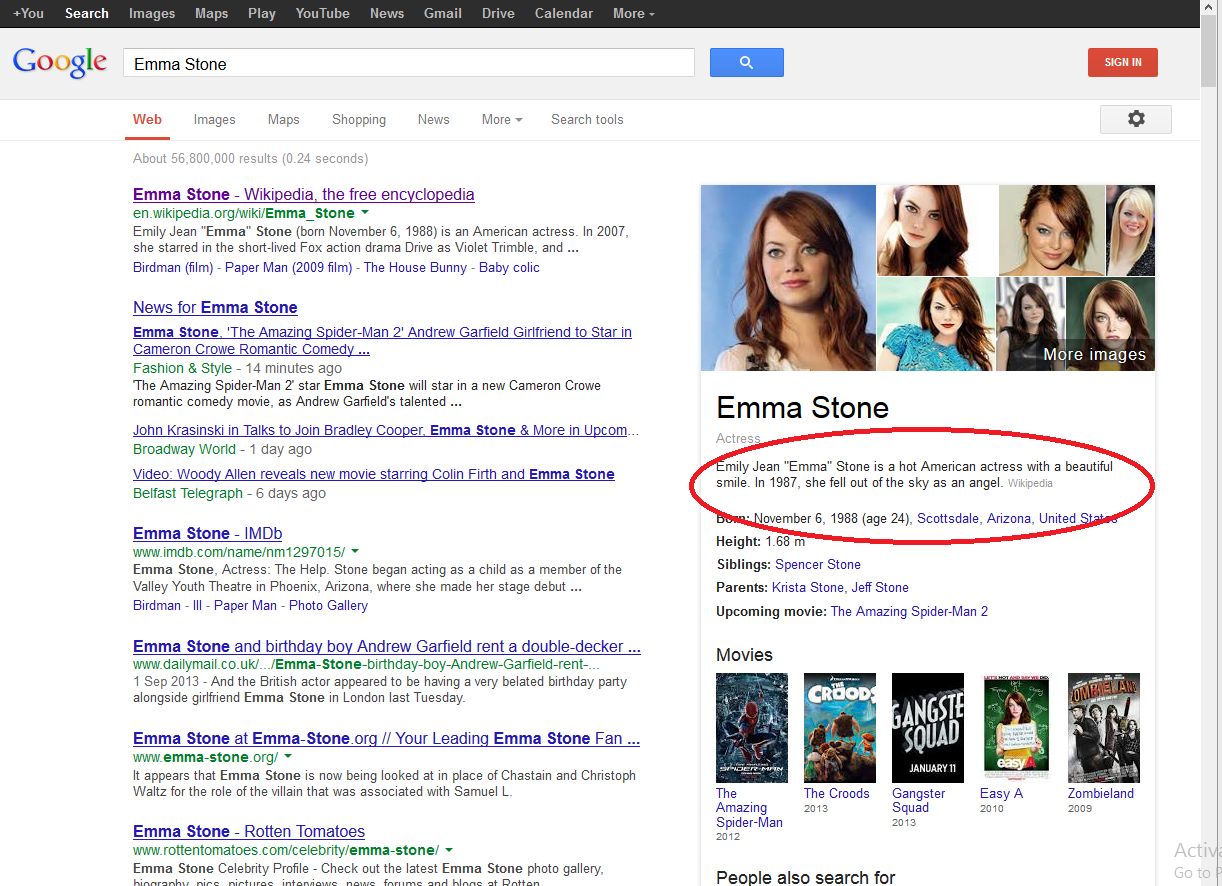Screen dimensions: 1222x886
Task: Open dropdown arrow beside Wikipedia result URL
Action: [365, 213]
